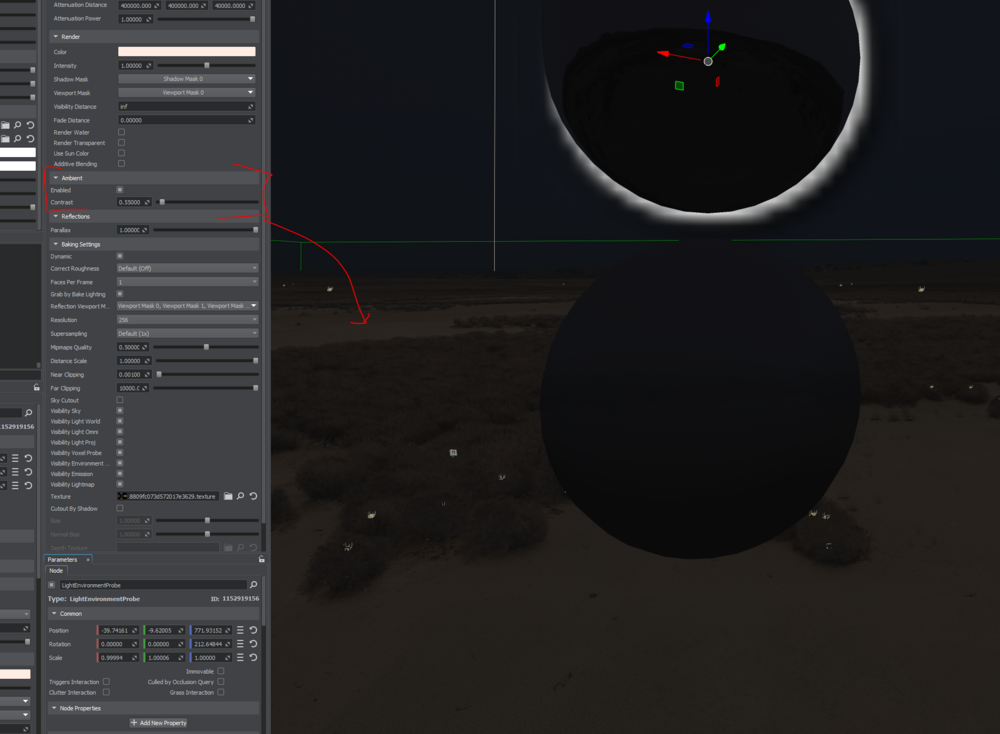The image size is (1000, 734).
Task: Click the search magnifier beside the Texture field
Action: pyautogui.click(x=240, y=496)
